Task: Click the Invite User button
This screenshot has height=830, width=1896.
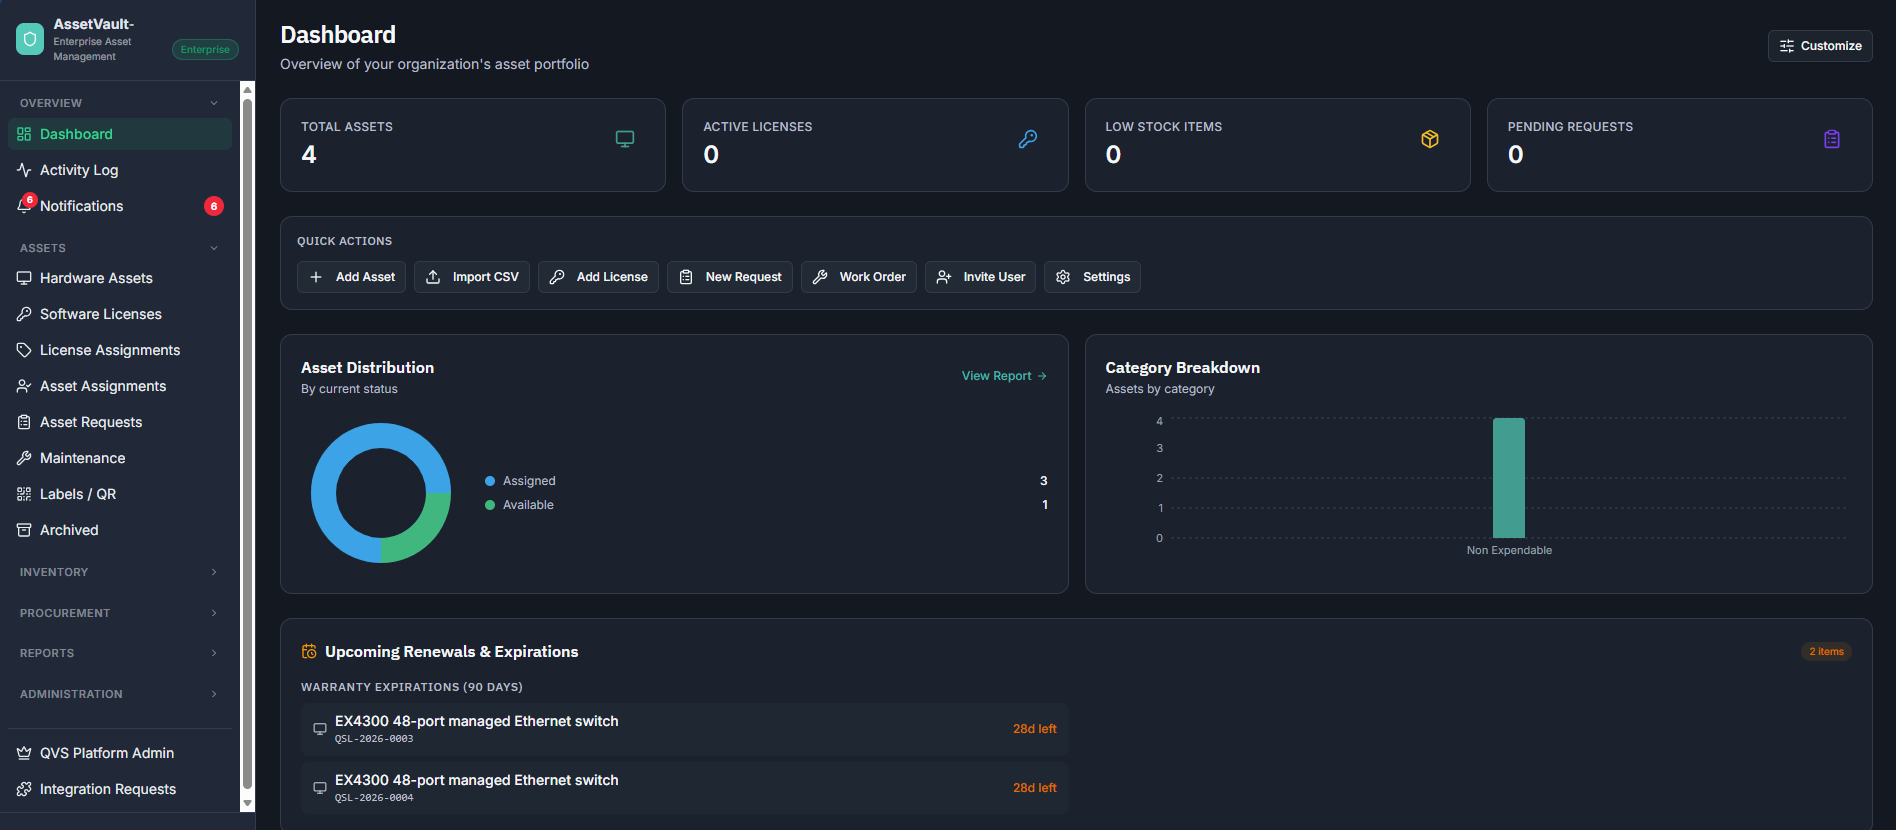Action: tap(980, 277)
